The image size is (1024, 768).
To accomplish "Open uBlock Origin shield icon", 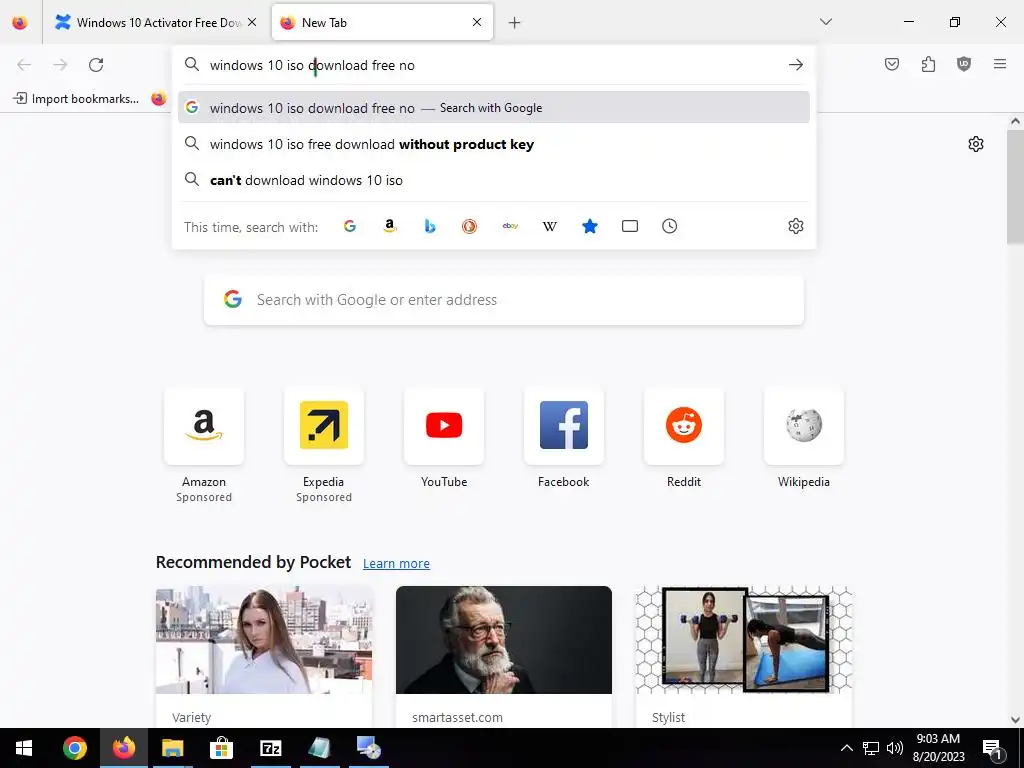I will [x=964, y=64].
